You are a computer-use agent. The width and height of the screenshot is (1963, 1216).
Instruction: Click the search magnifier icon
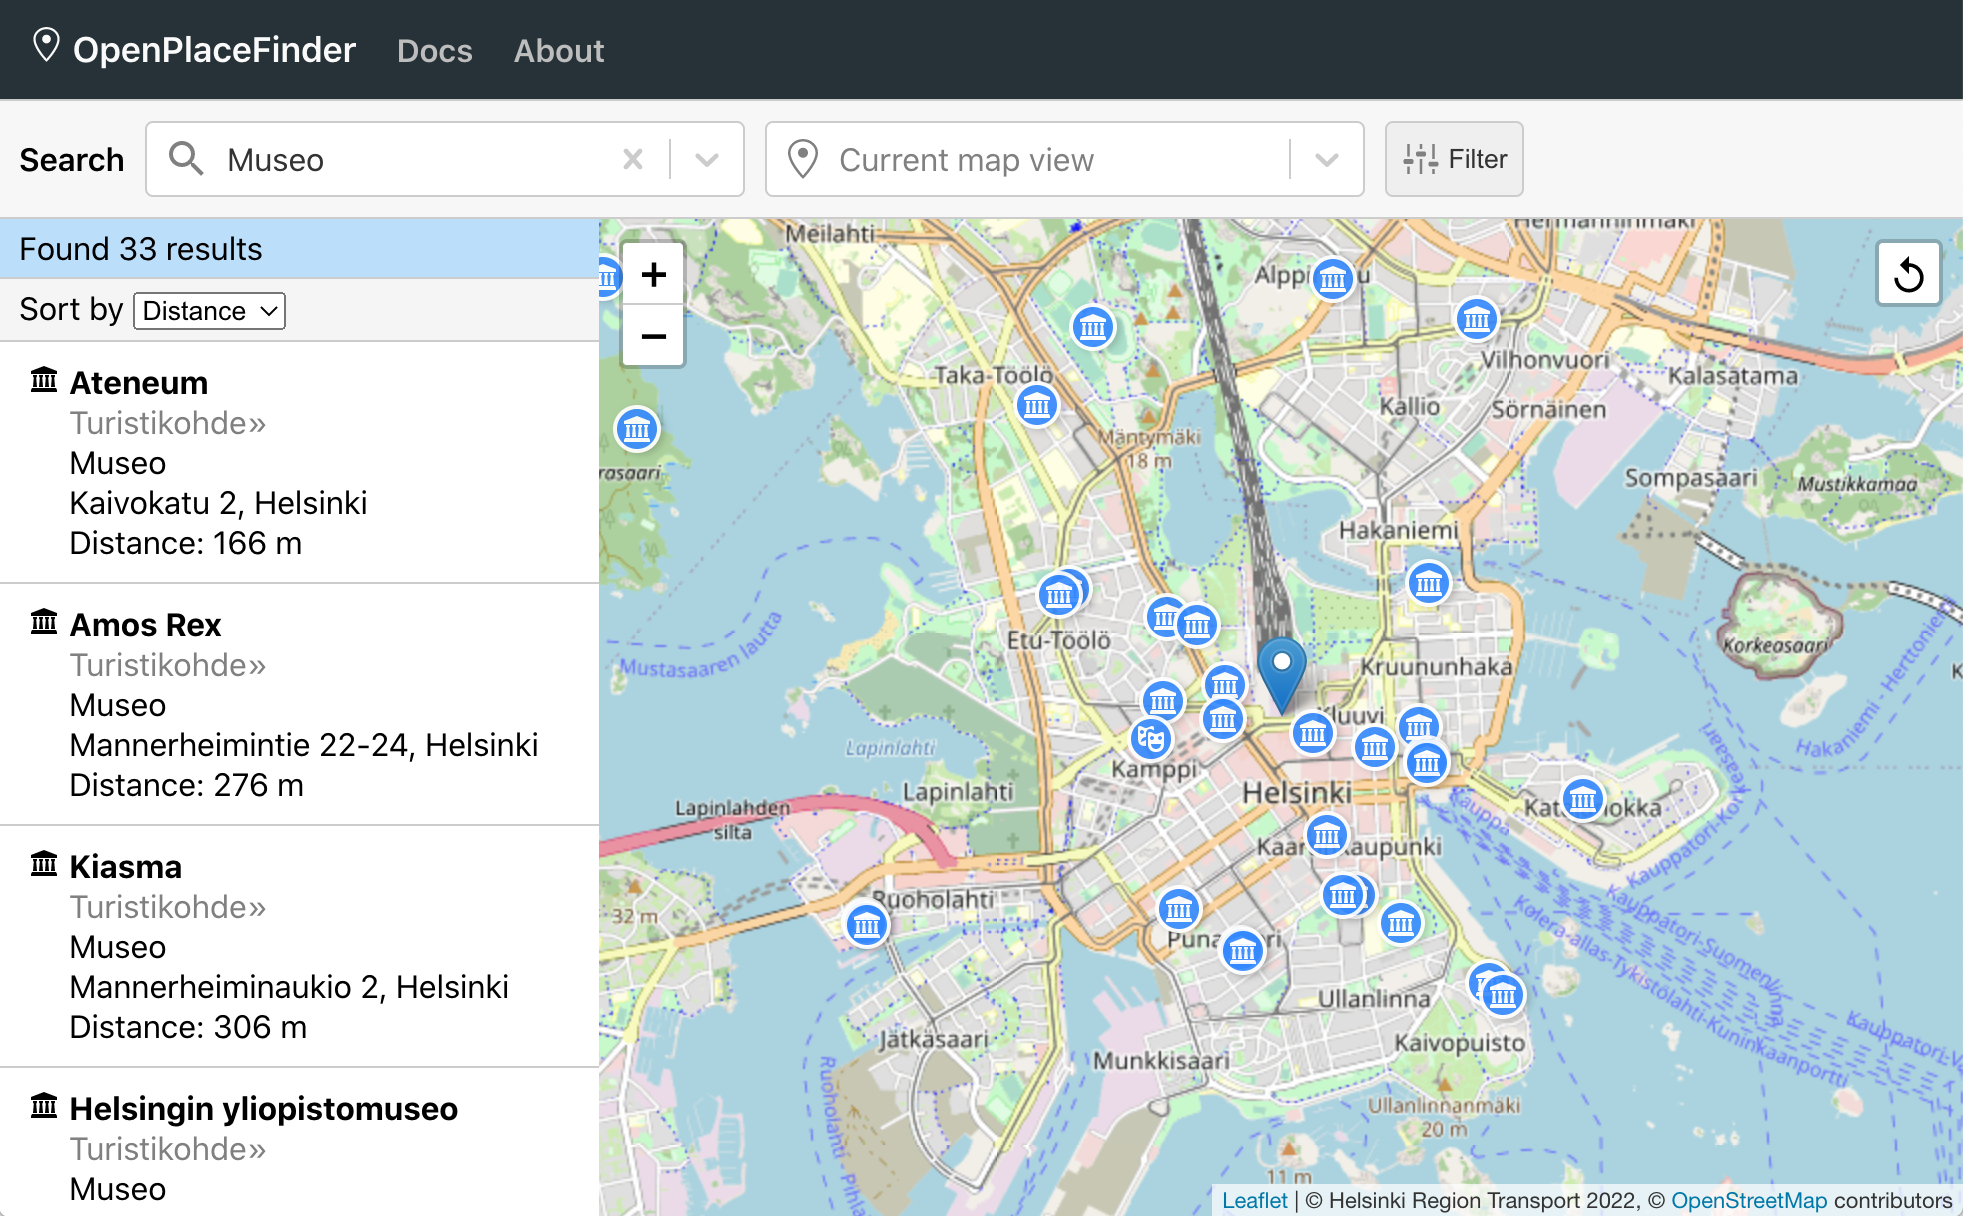point(186,159)
